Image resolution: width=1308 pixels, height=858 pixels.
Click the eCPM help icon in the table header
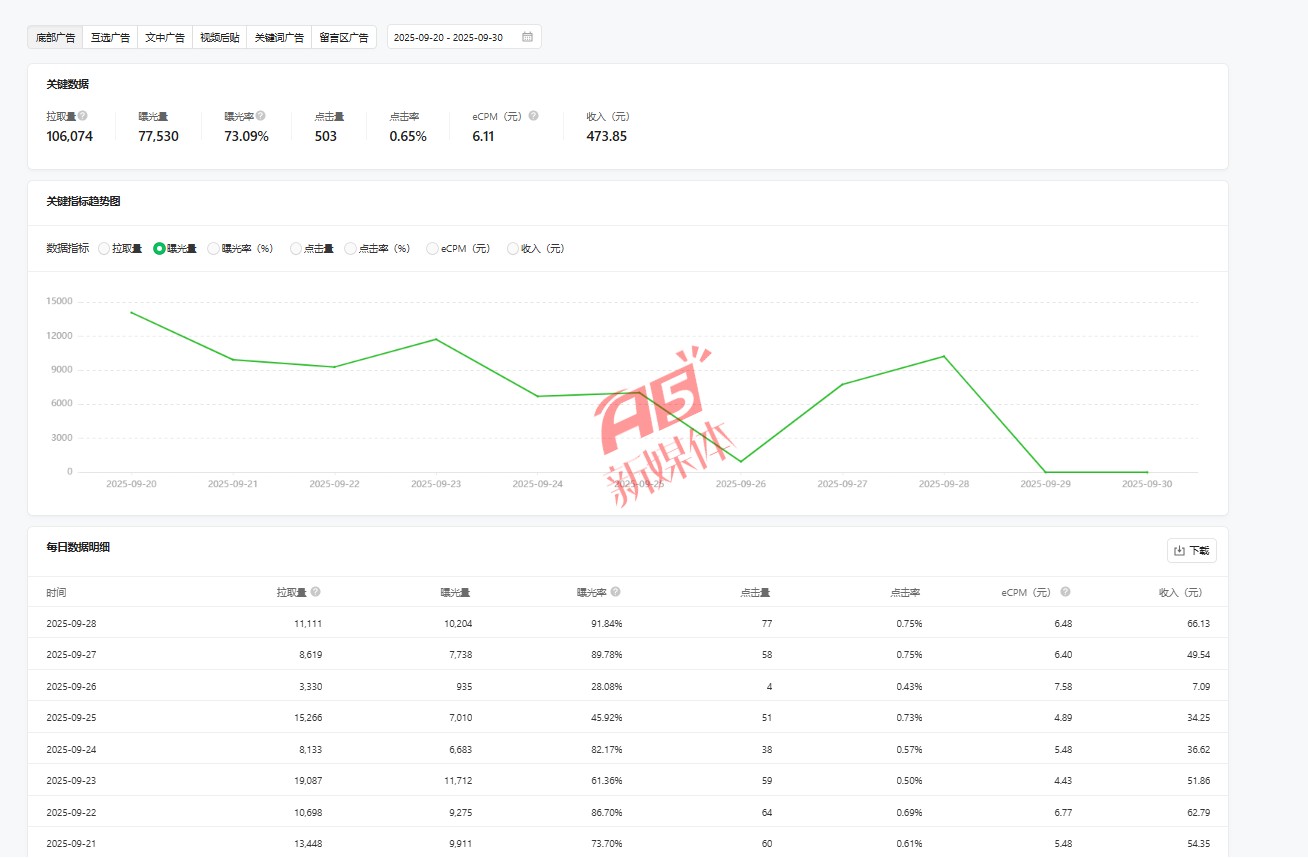(x=1065, y=592)
